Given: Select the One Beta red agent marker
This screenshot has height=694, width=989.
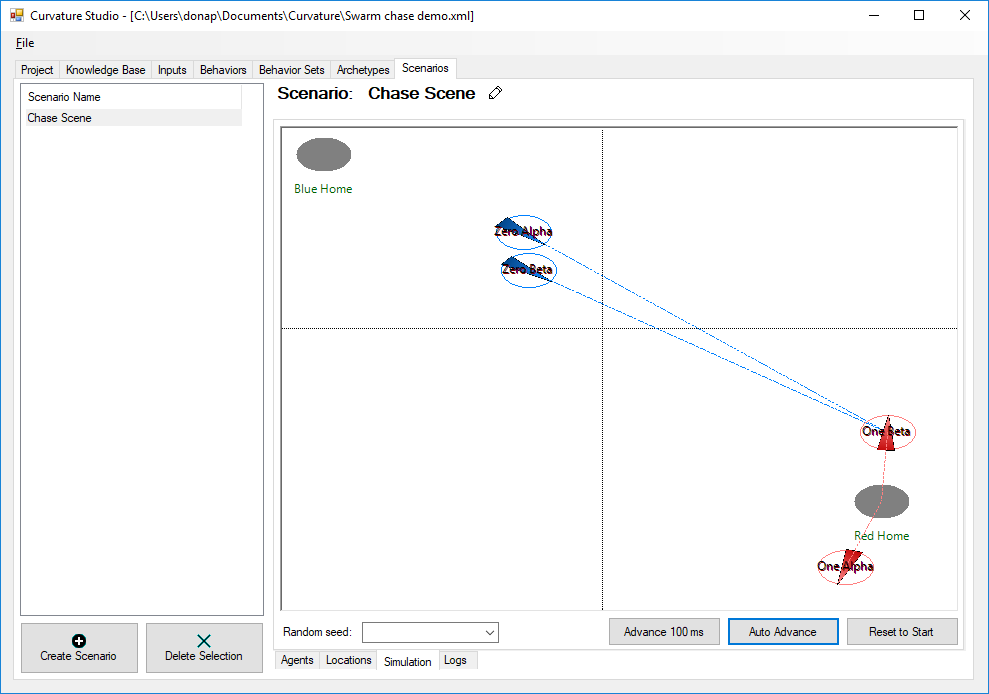Looking at the screenshot, I should pos(887,432).
